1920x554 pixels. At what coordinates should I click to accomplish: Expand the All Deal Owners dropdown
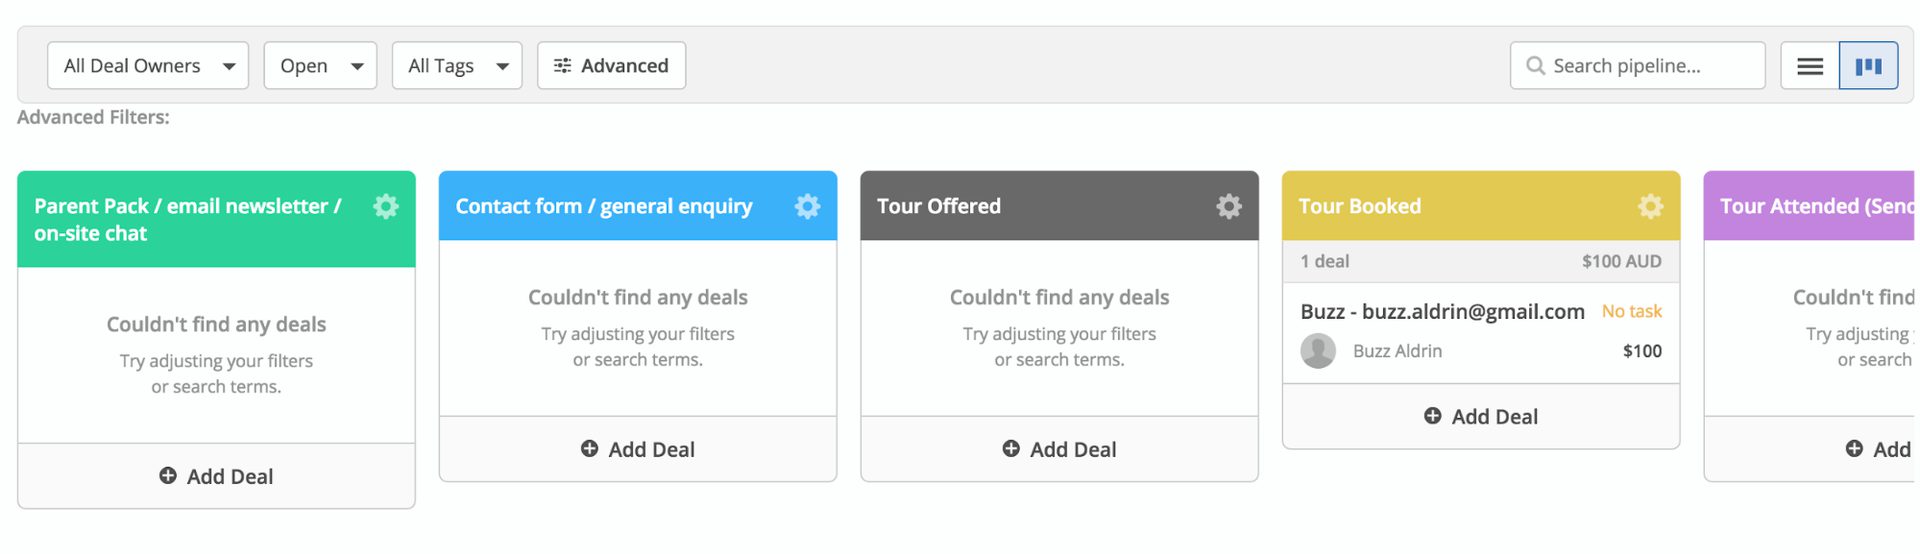148,66
